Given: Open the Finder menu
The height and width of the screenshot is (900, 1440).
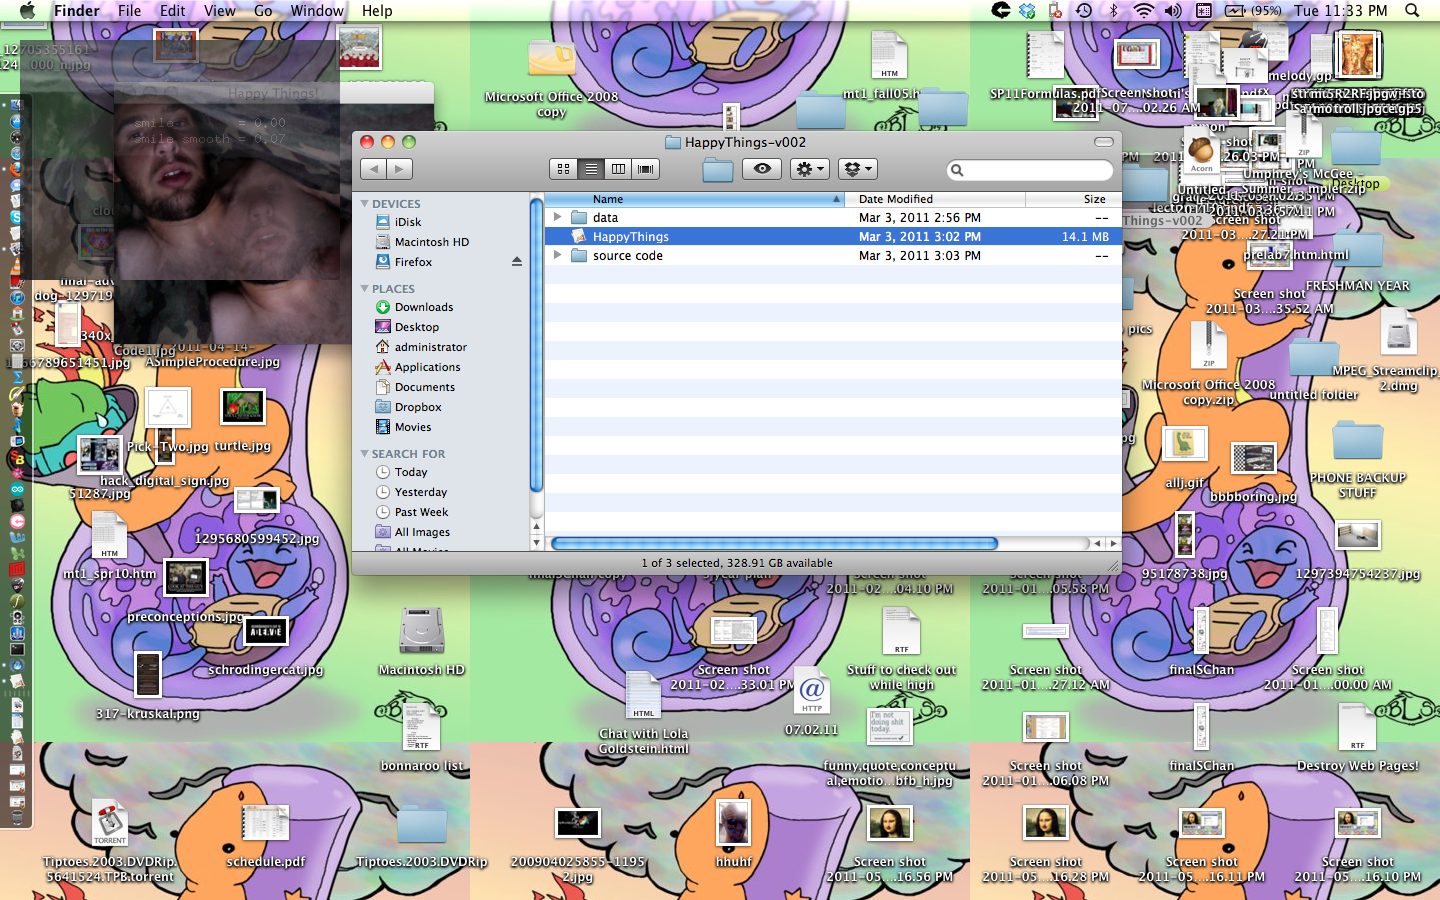Looking at the screenshot, I should click(x=76, y=10).
